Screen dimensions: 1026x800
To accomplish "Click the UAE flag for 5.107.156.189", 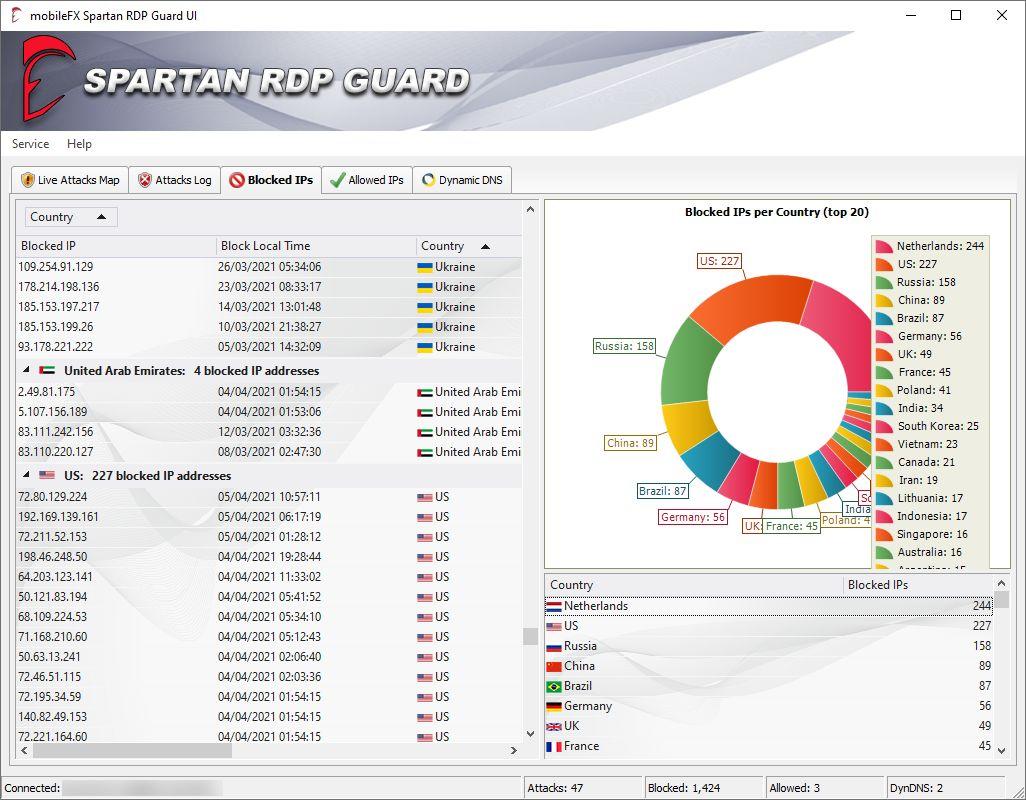I will click(x=425, y=412).
